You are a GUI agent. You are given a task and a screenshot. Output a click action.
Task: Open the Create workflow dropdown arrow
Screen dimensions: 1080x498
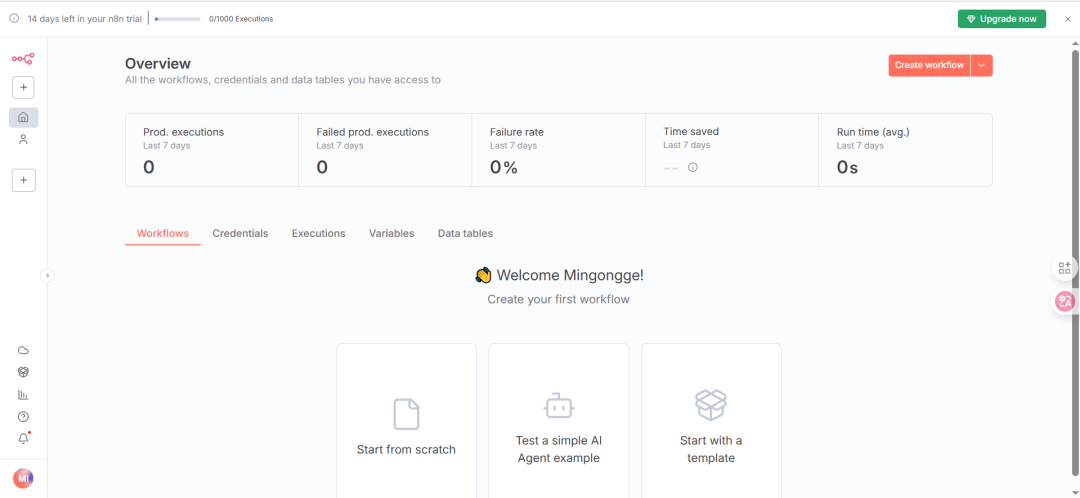[x=982, y=65]
